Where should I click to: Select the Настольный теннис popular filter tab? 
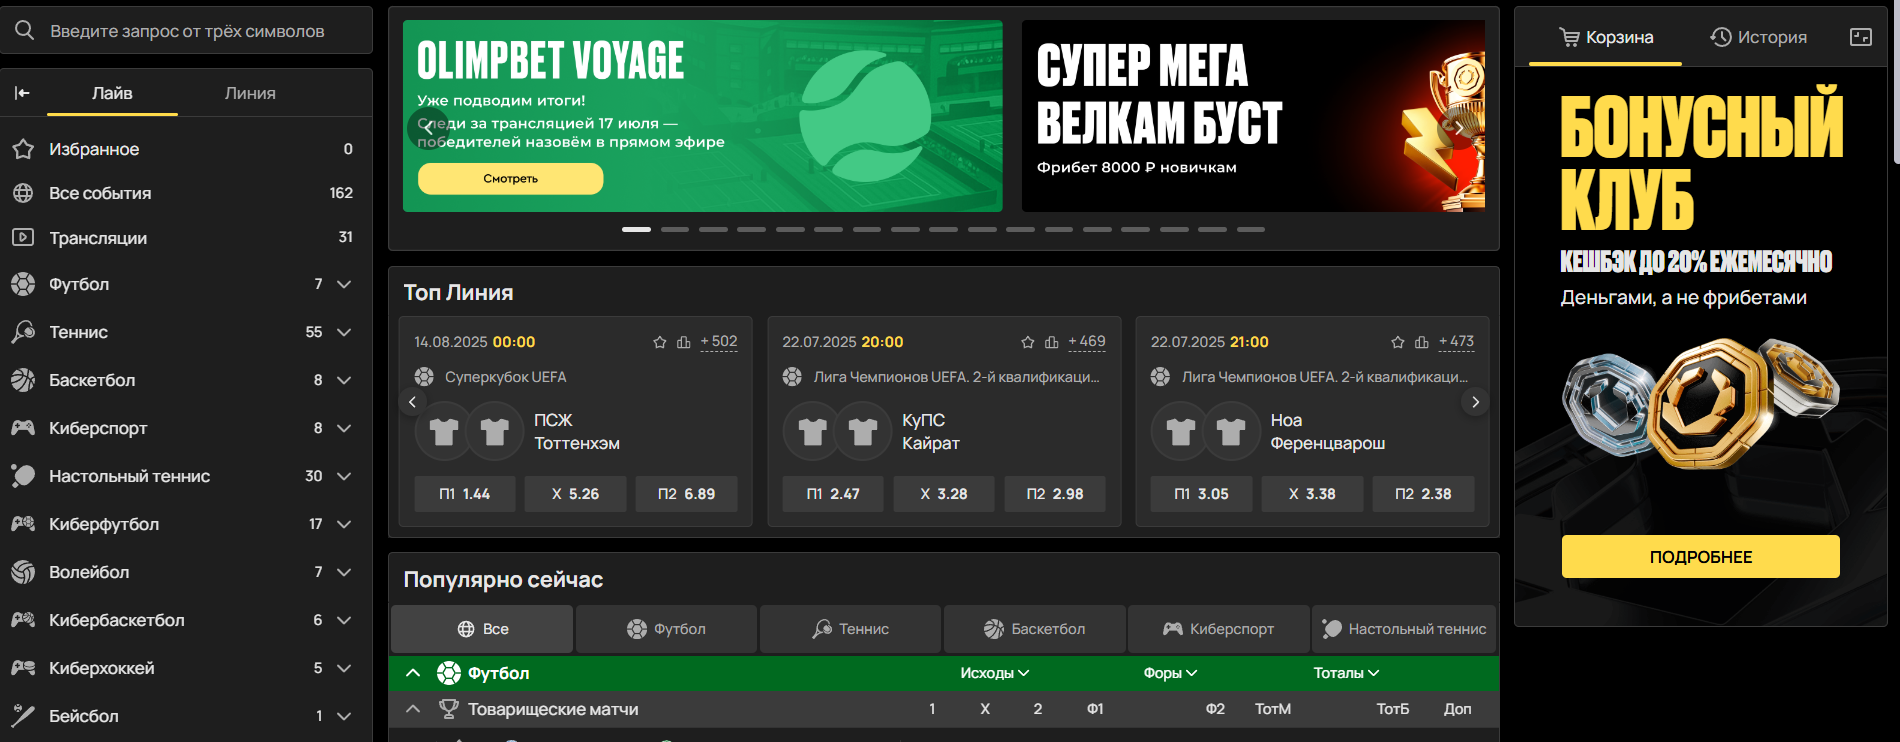tap(1404, 629)
